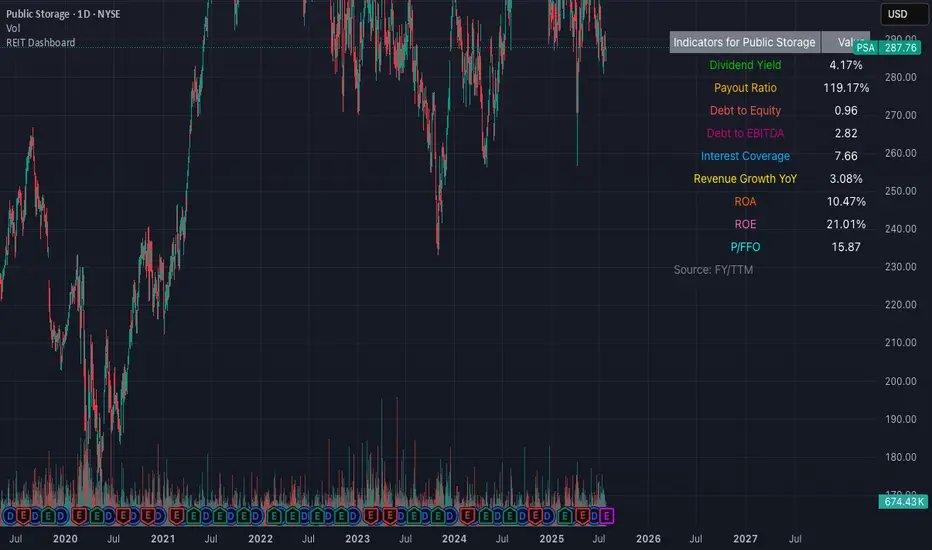
Task: Click the Payout Ratio row label
Action: click(745, 87)
